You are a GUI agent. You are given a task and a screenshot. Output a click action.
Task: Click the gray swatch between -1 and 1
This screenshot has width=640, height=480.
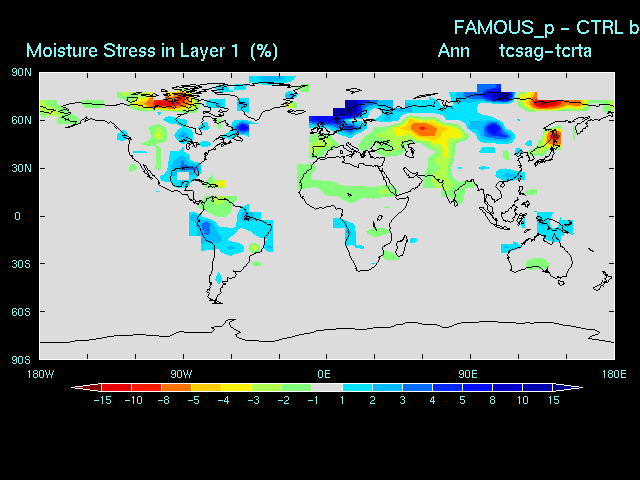327,387
